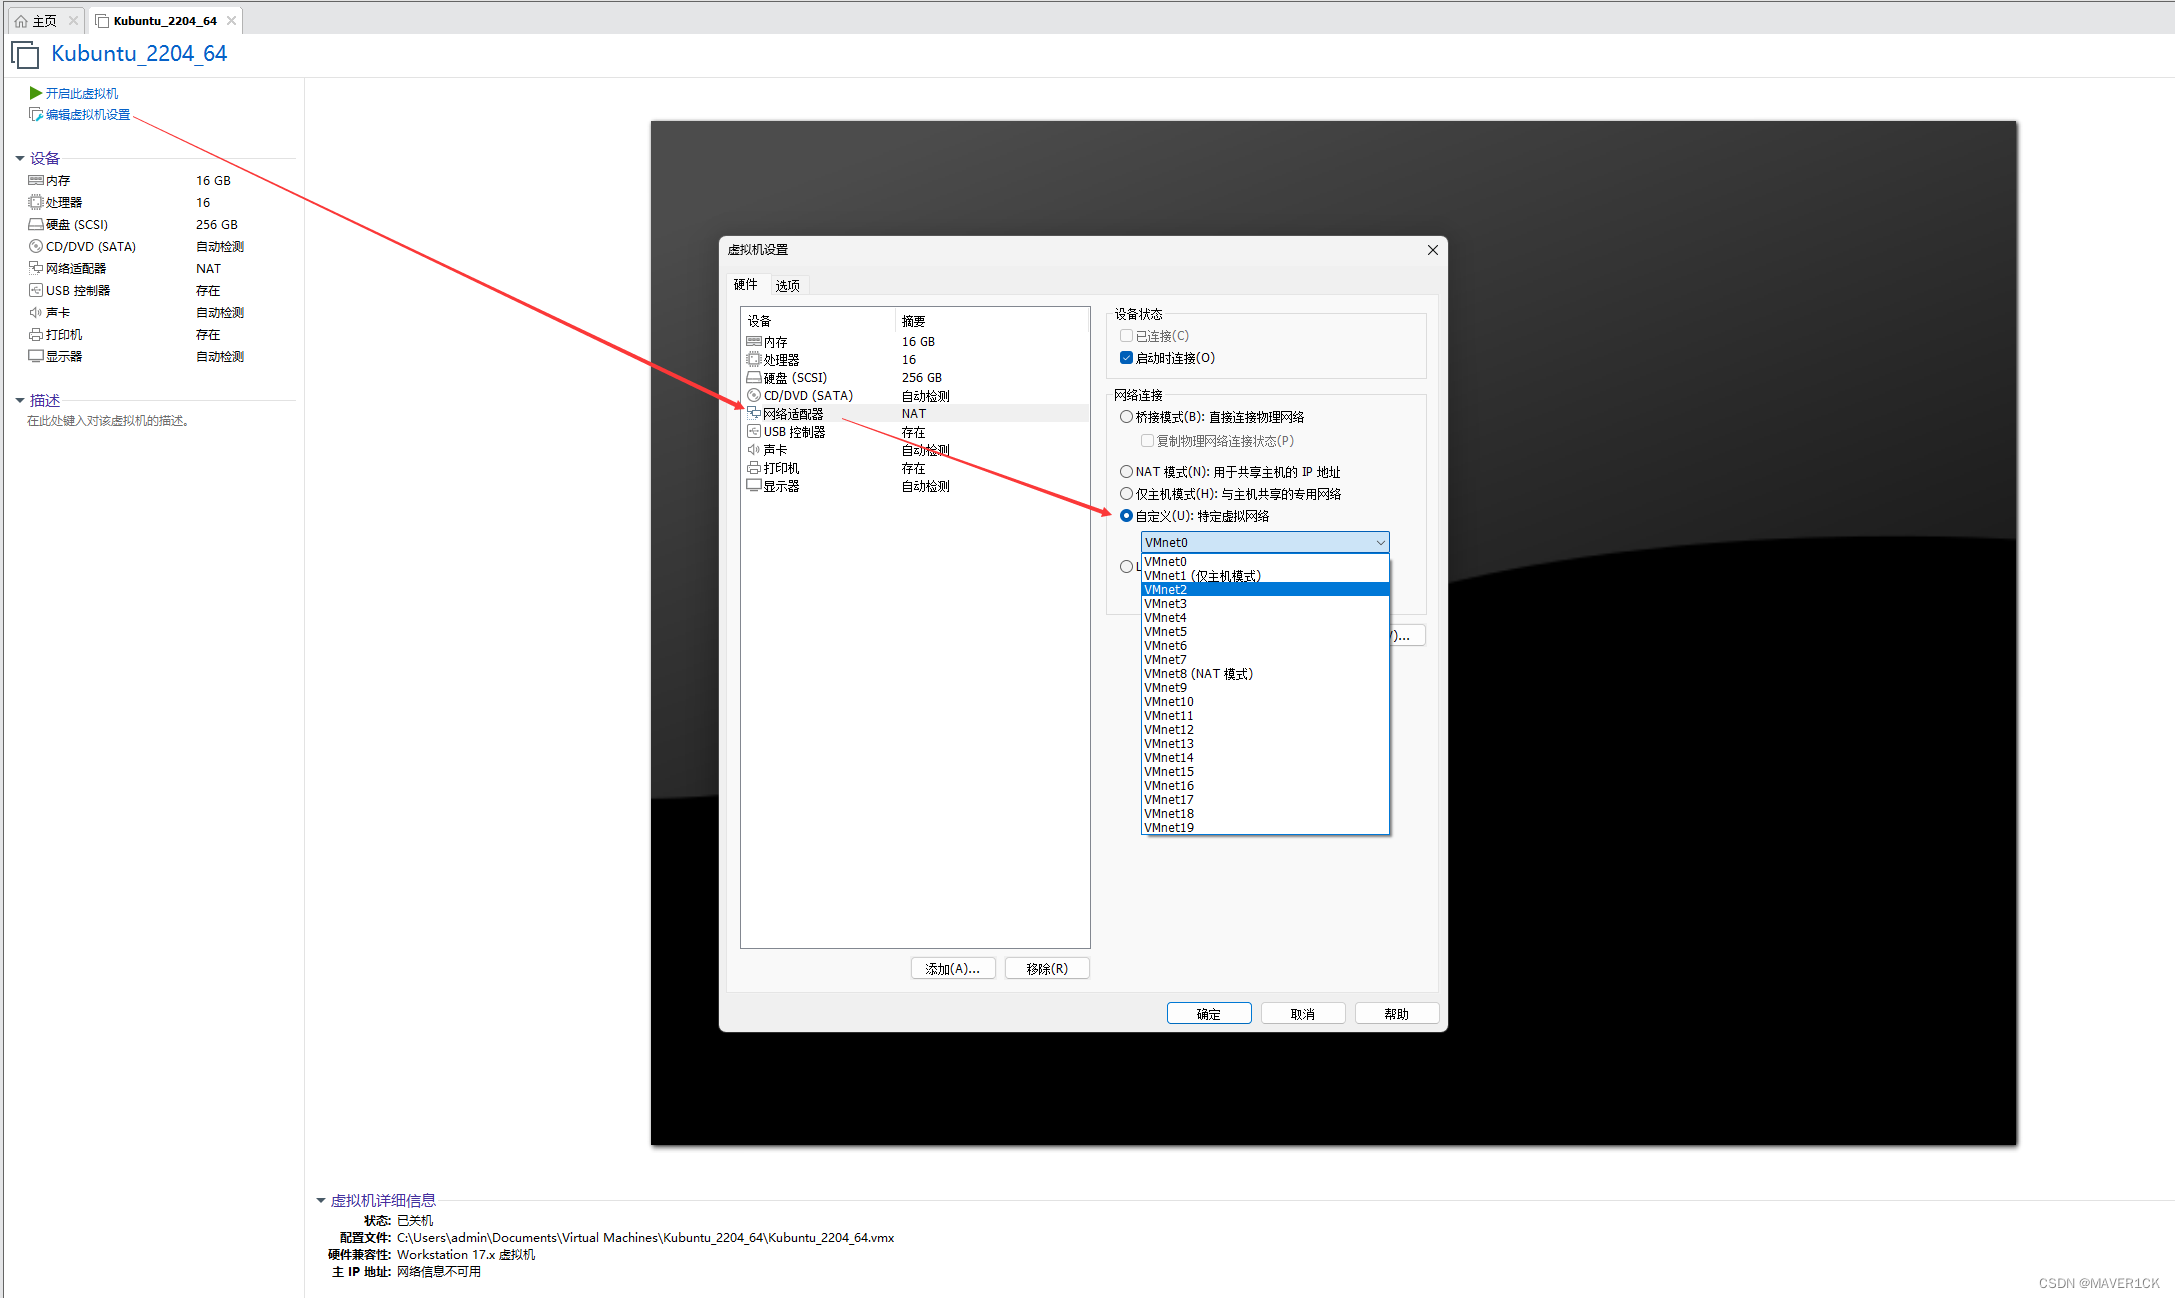Select the sound card speaker icon in dialog

click(x=754, y=450)
